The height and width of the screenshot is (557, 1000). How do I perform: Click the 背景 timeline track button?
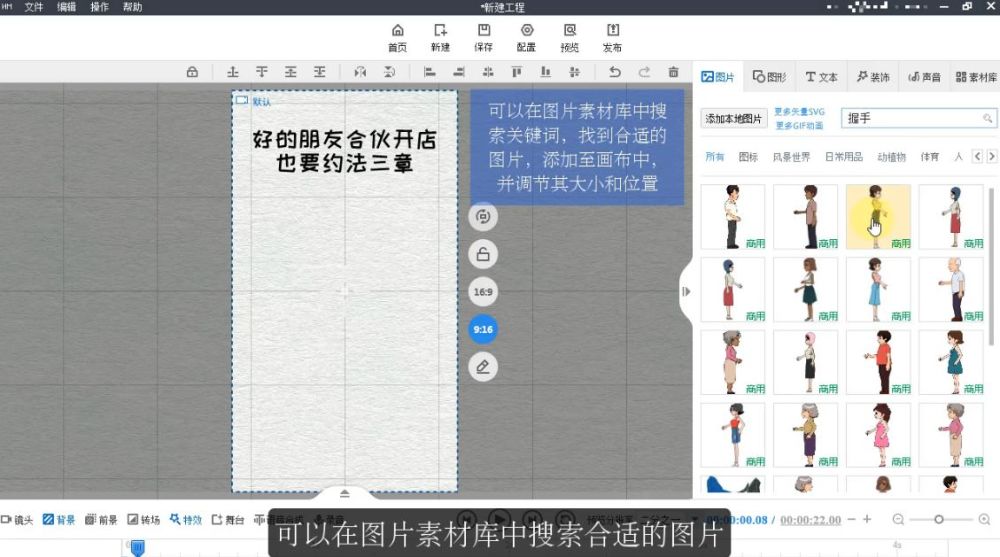click(x=59, y=519)
